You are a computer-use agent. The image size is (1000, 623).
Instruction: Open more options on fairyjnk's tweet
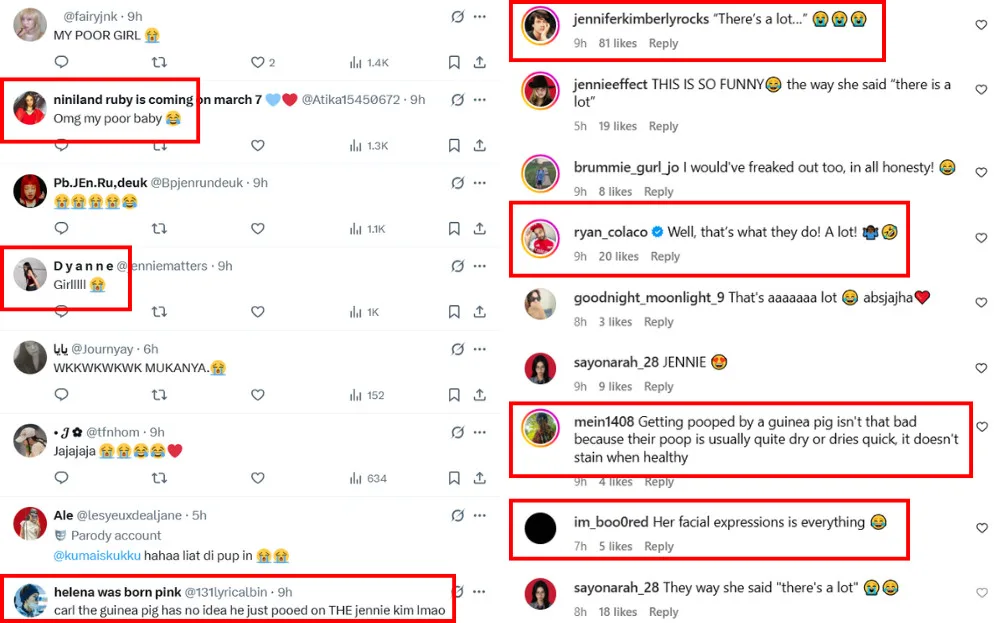coord(480,17)
